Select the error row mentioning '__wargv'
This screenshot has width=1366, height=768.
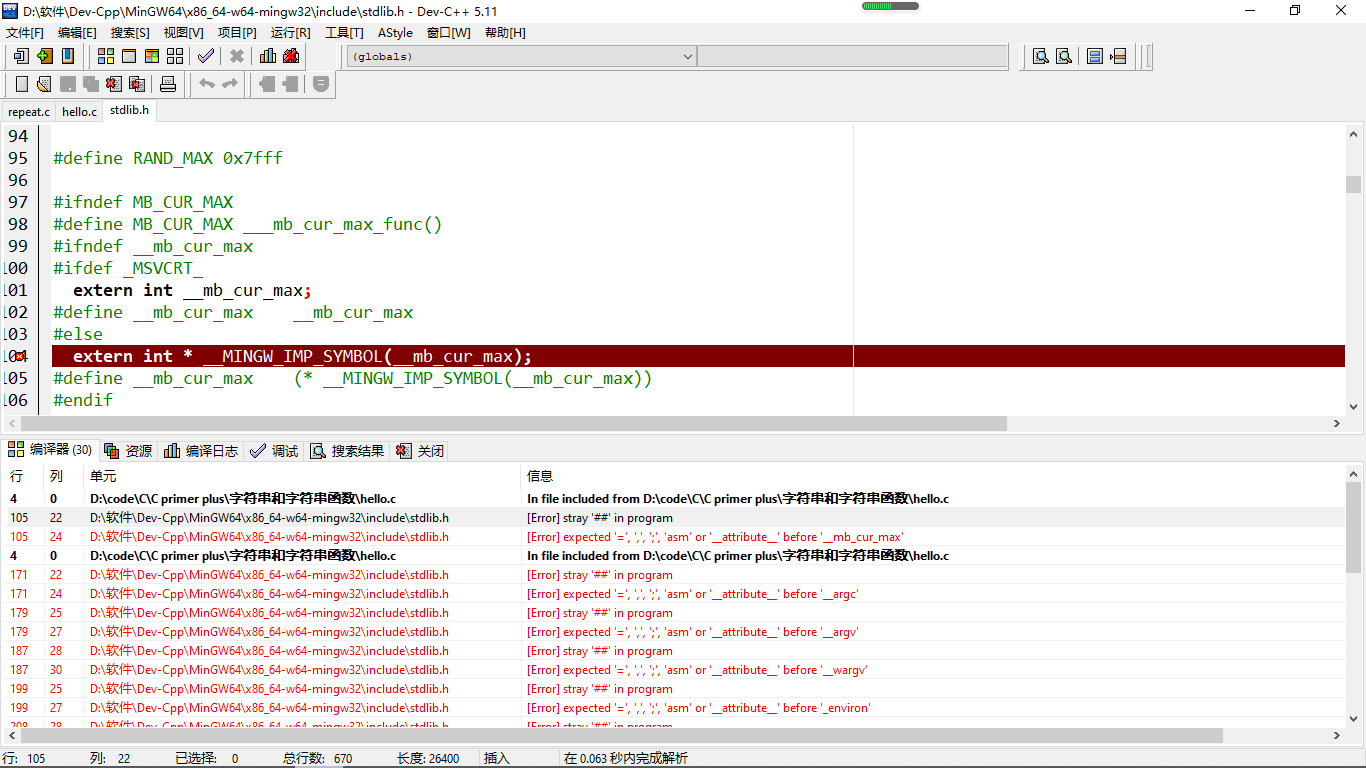click(673, 670)
